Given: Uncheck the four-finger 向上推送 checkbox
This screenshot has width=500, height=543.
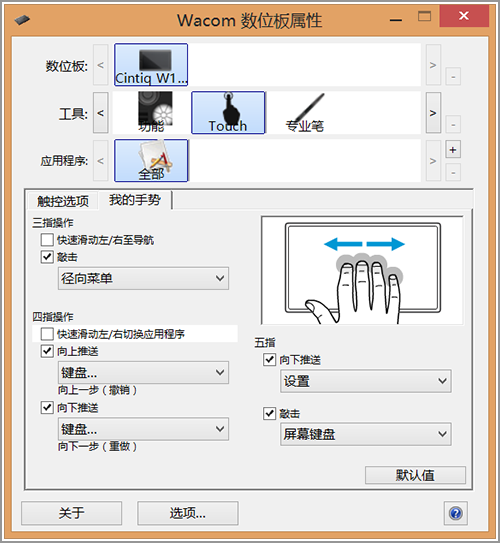Looking at the screenshot, I should point(47,351).
